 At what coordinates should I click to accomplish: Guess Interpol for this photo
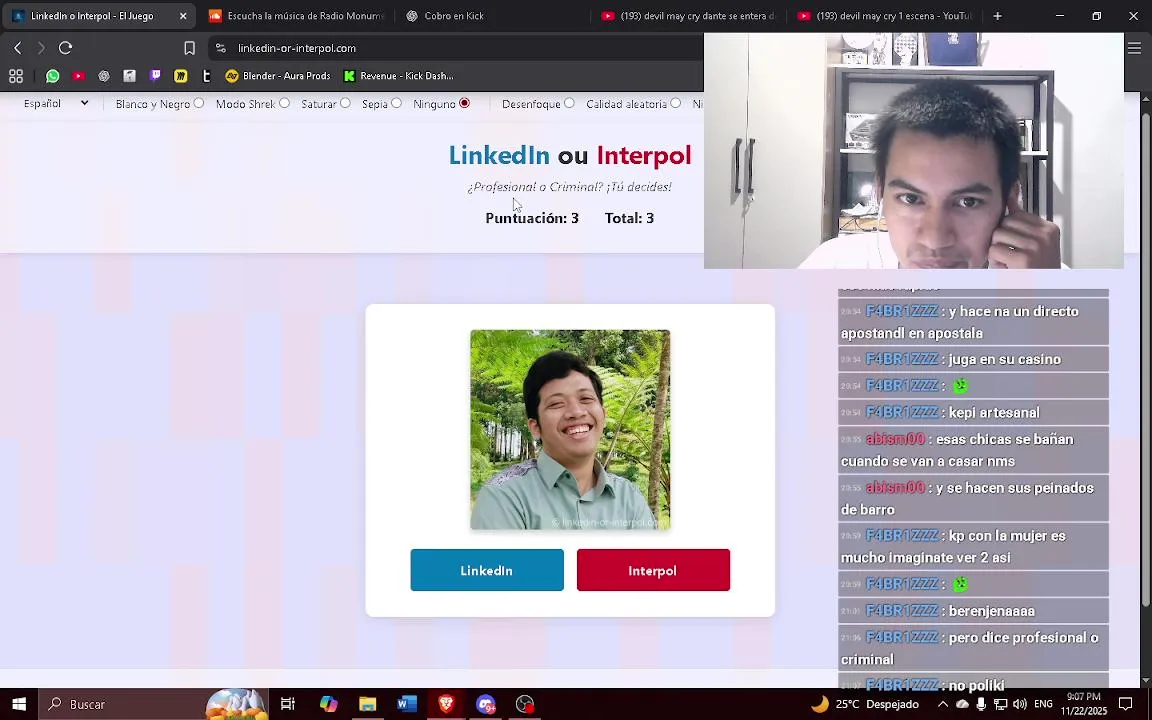click(653, 570)
